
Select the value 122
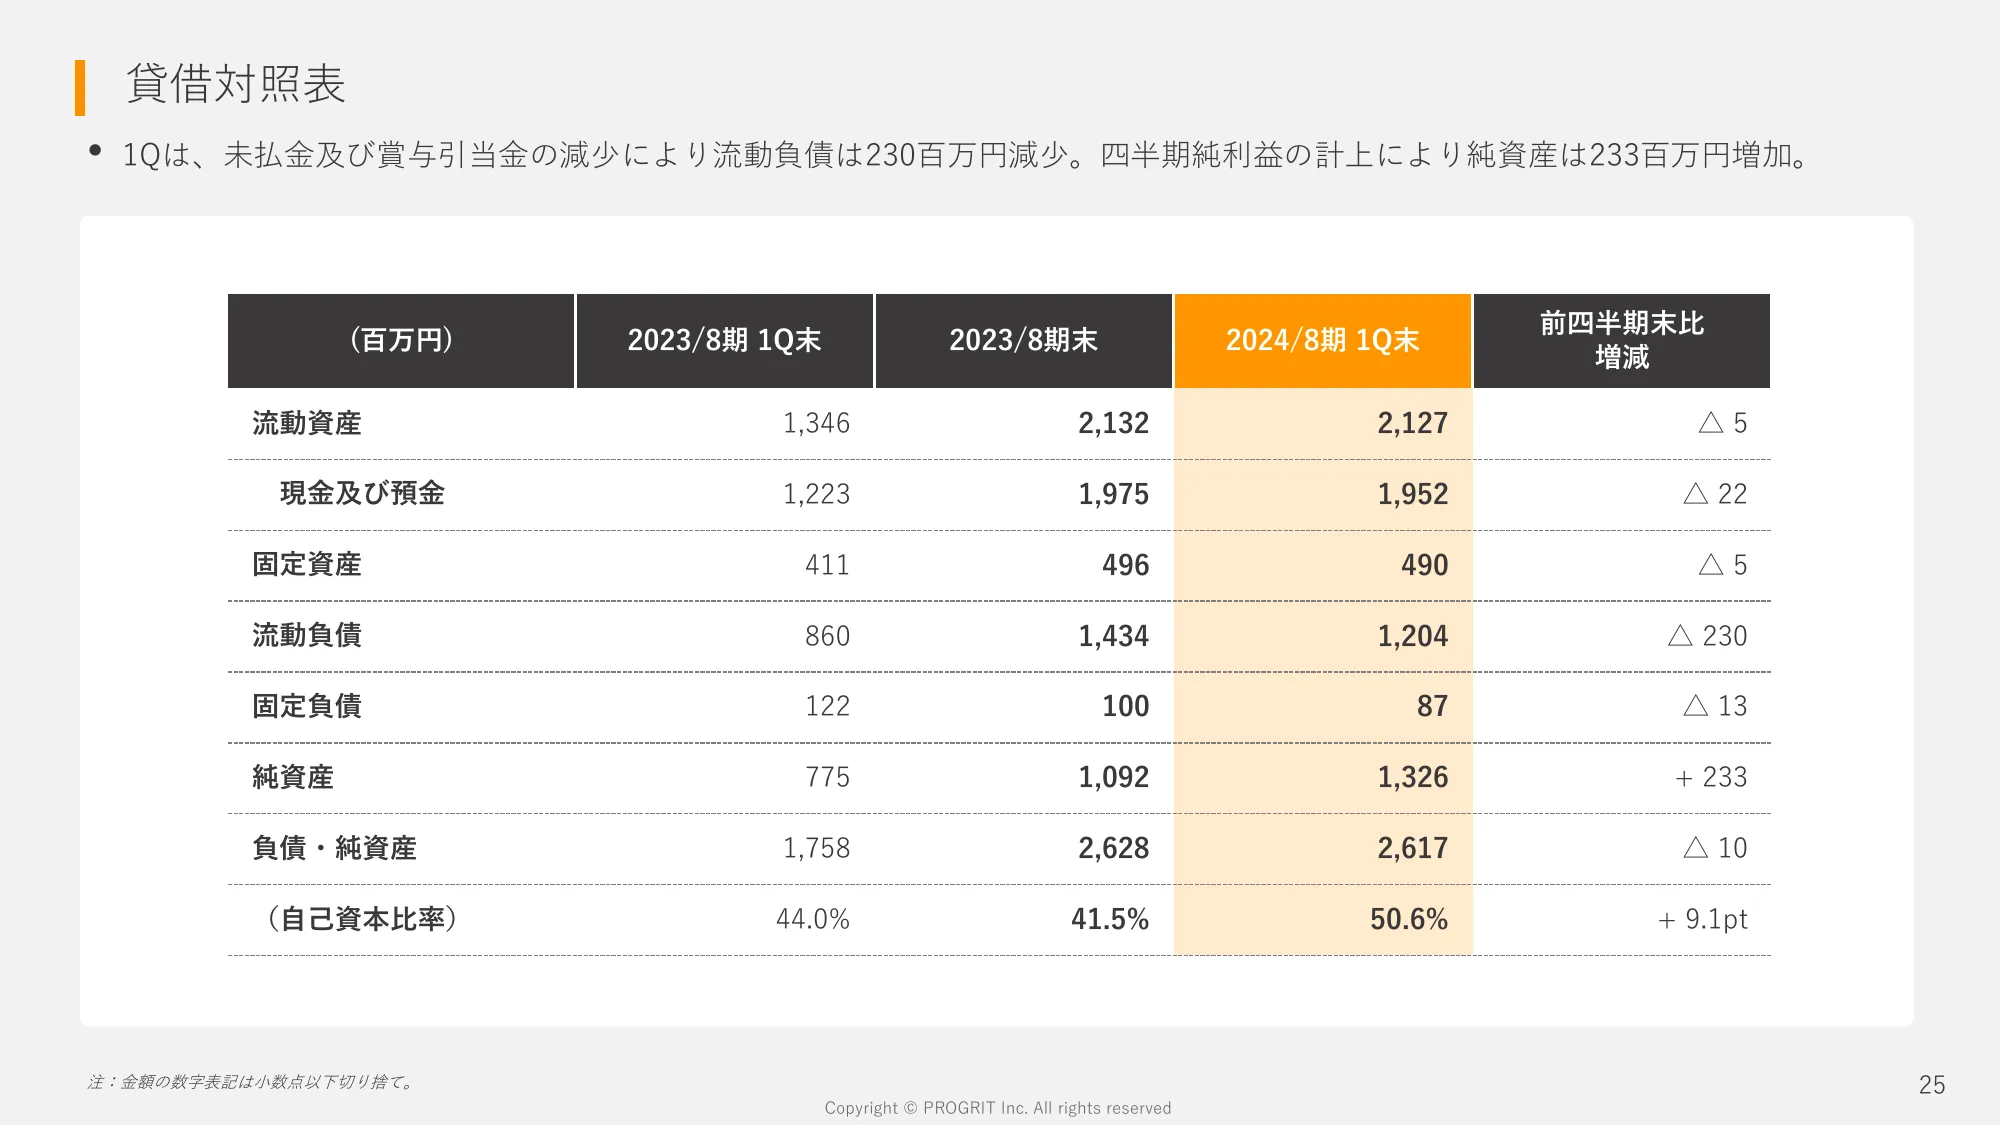tap(827, 706)
